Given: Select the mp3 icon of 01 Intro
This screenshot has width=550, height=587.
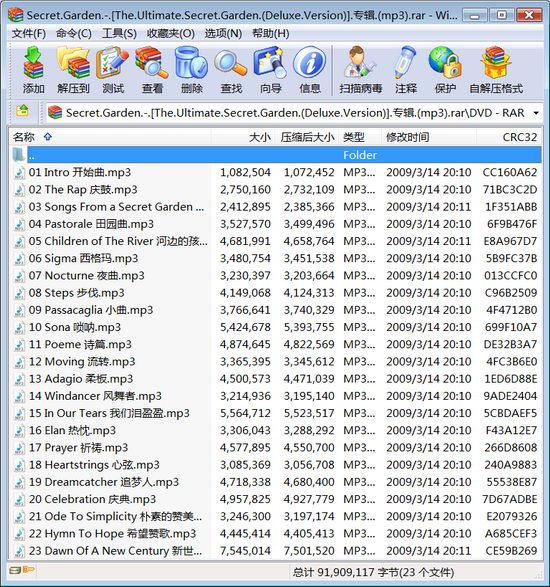Looking at the screenshot, I should click(19, 173).
